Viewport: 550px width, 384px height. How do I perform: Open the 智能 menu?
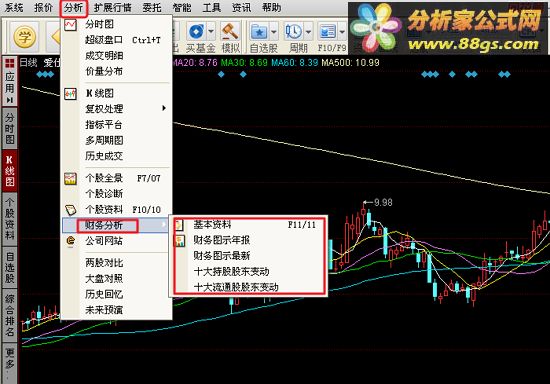182,7
